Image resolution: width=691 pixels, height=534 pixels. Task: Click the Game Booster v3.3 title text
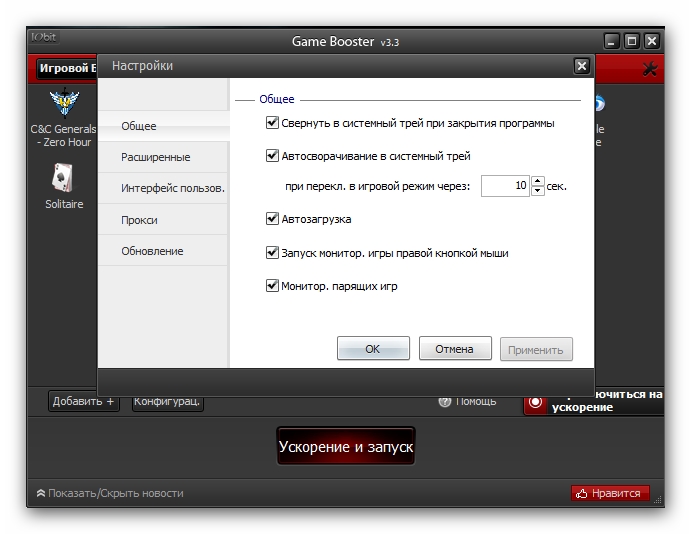click(x=345, y=41)
